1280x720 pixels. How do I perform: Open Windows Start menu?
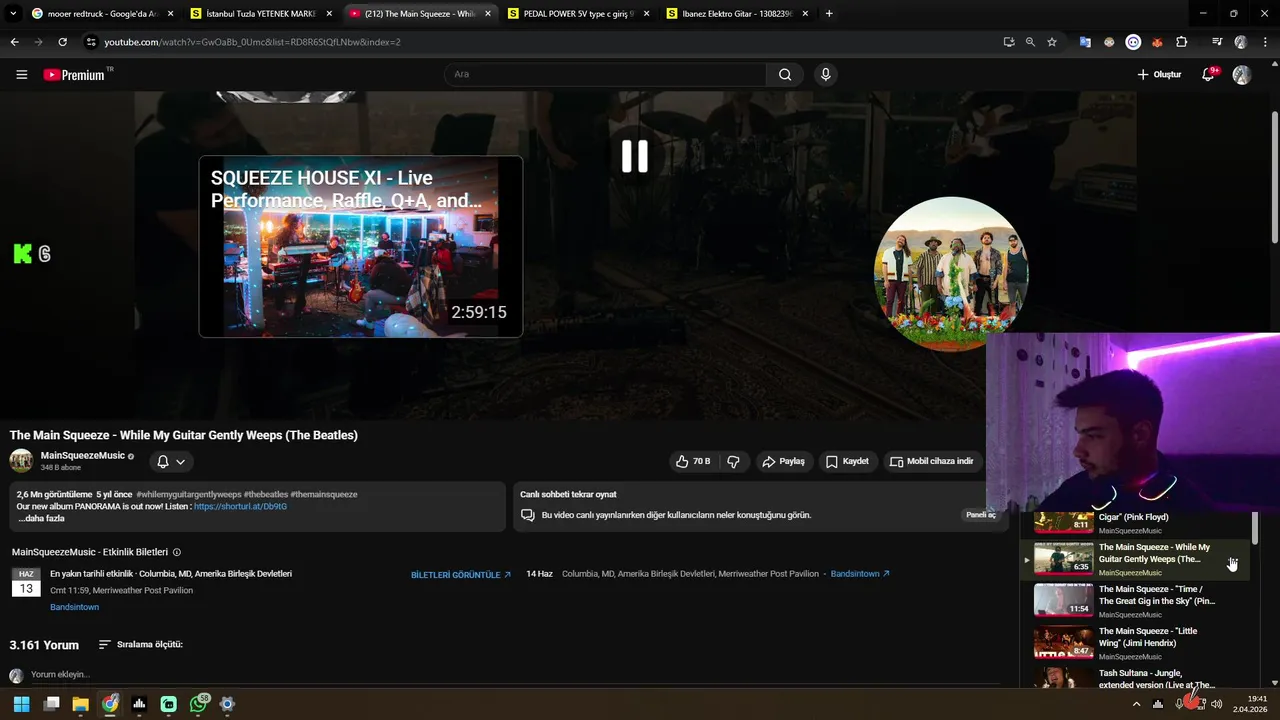pyautogui.click(x=22, y=704)
